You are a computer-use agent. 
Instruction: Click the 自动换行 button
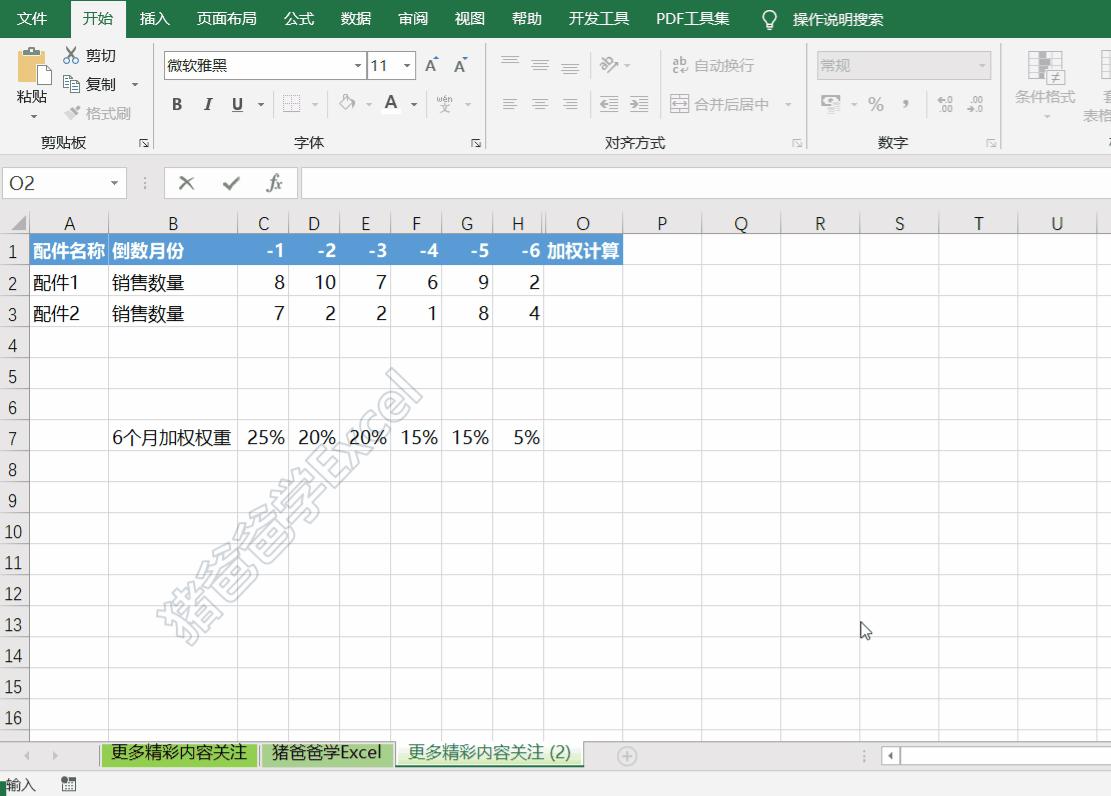[x=713, y=65]
